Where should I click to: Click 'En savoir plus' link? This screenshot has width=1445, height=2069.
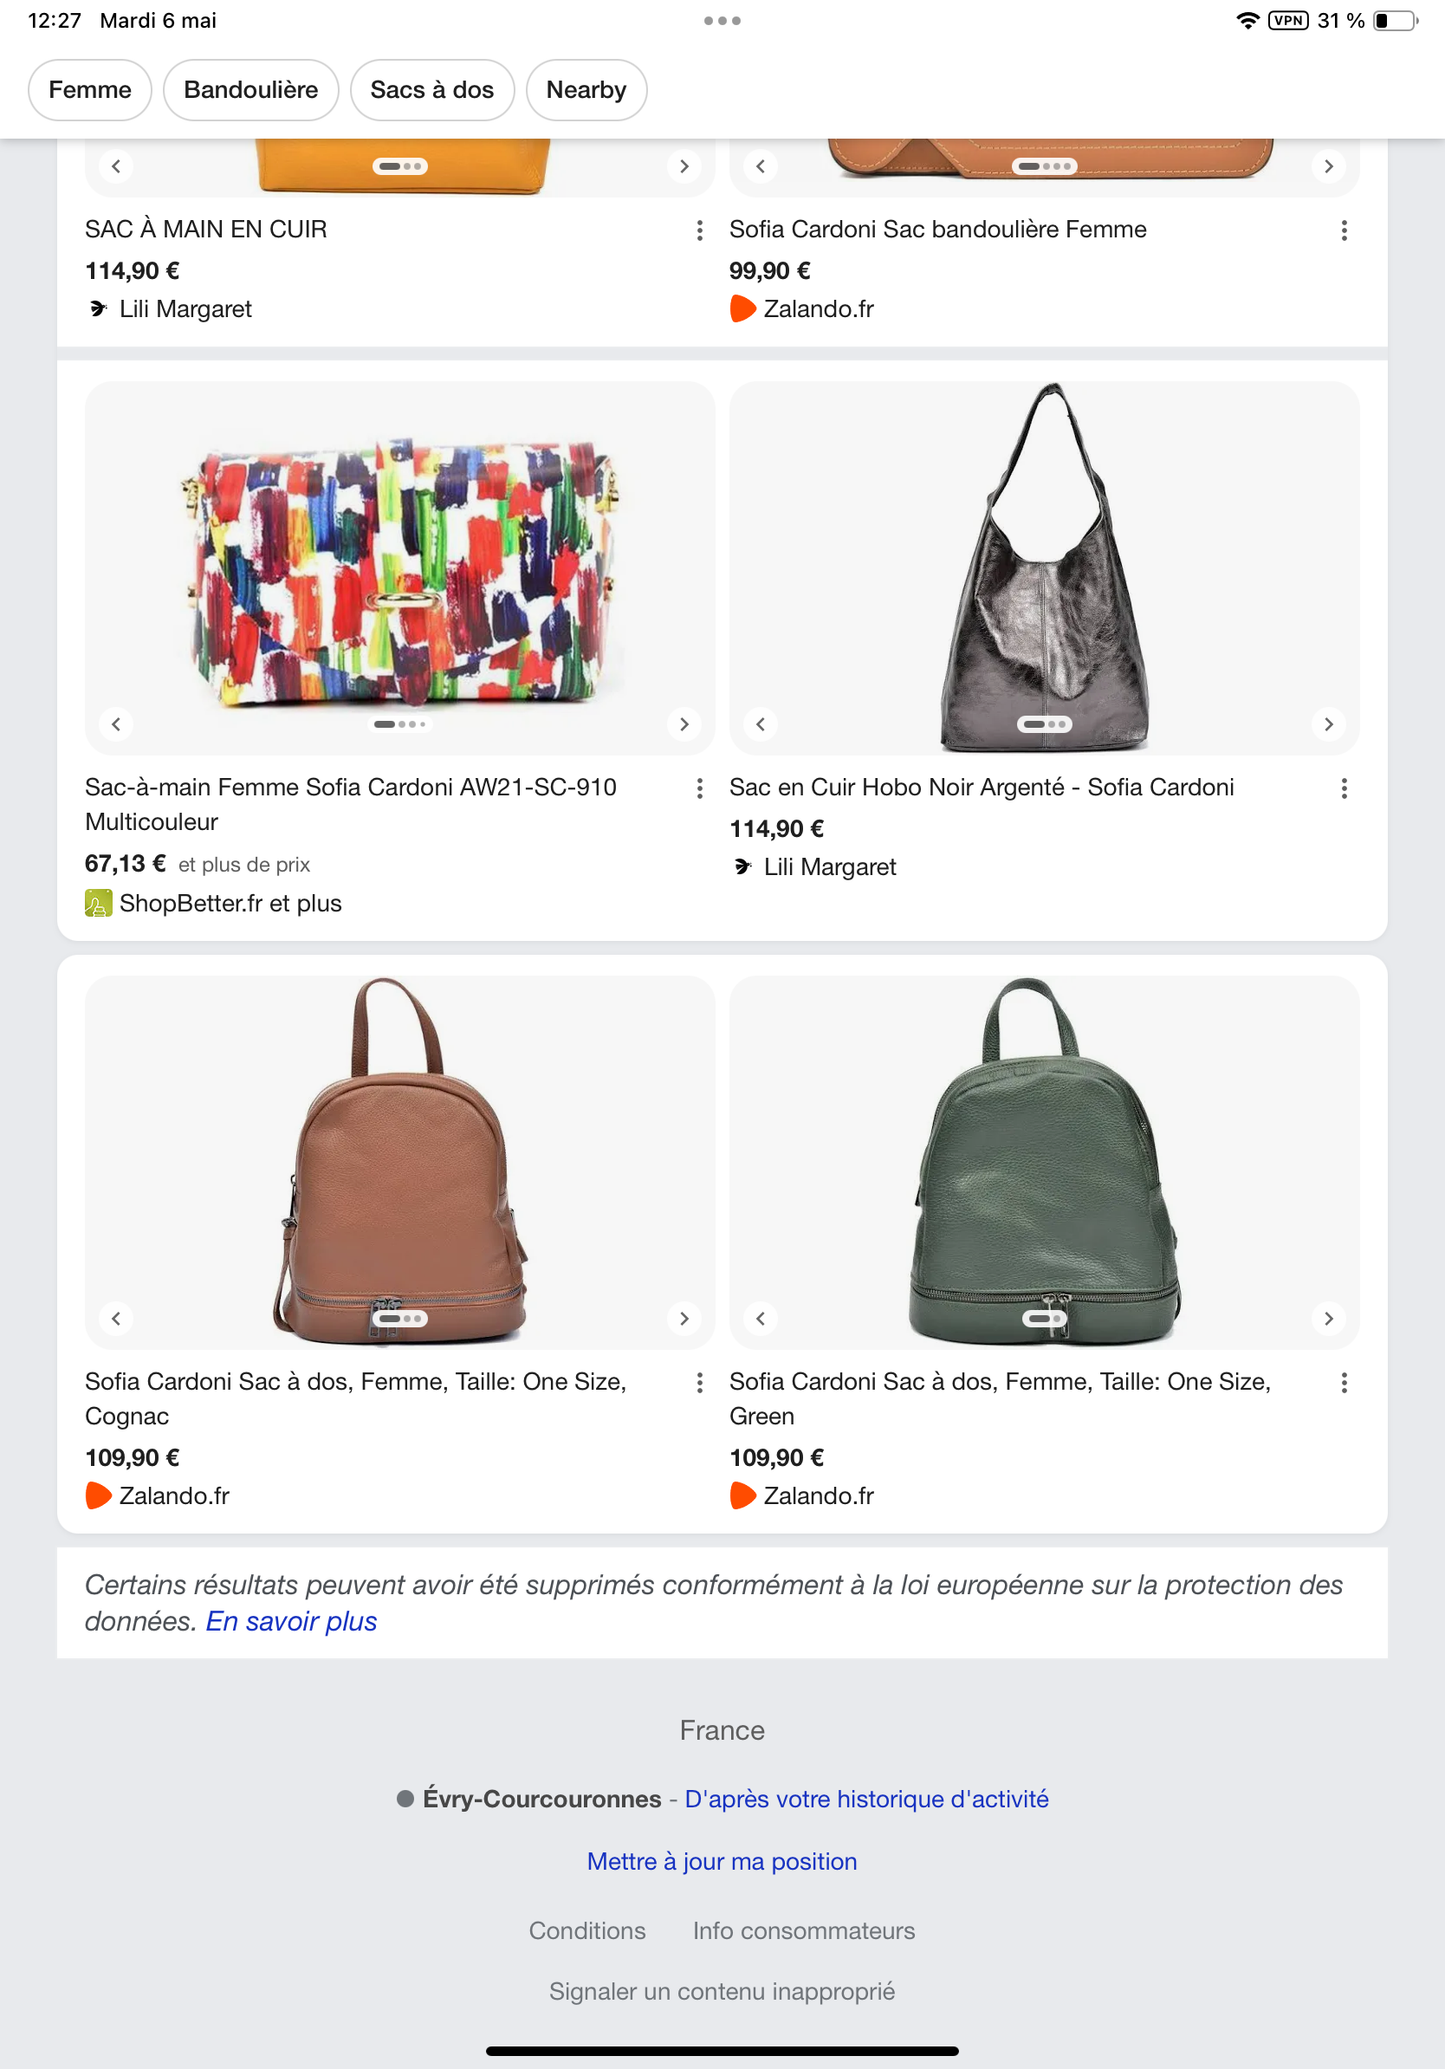[291, 1621]
